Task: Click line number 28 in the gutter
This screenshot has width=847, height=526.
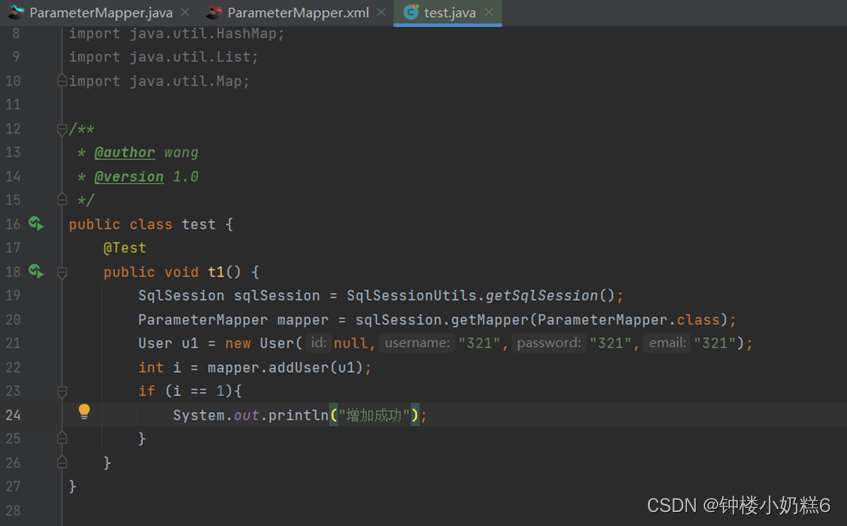Action: (13, 510)
